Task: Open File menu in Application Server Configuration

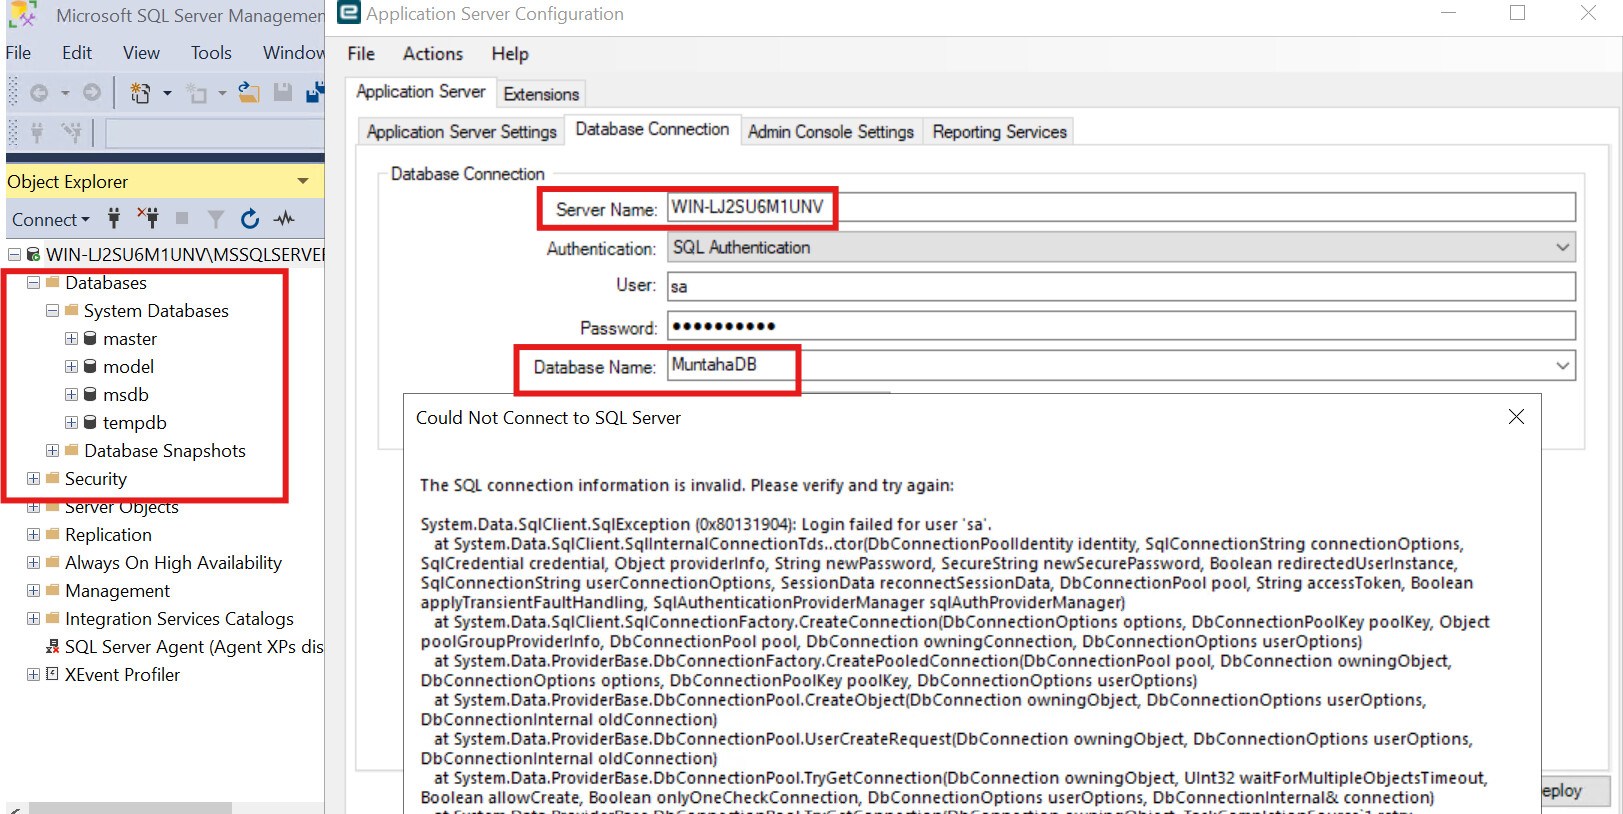Action: pos(361,54)
